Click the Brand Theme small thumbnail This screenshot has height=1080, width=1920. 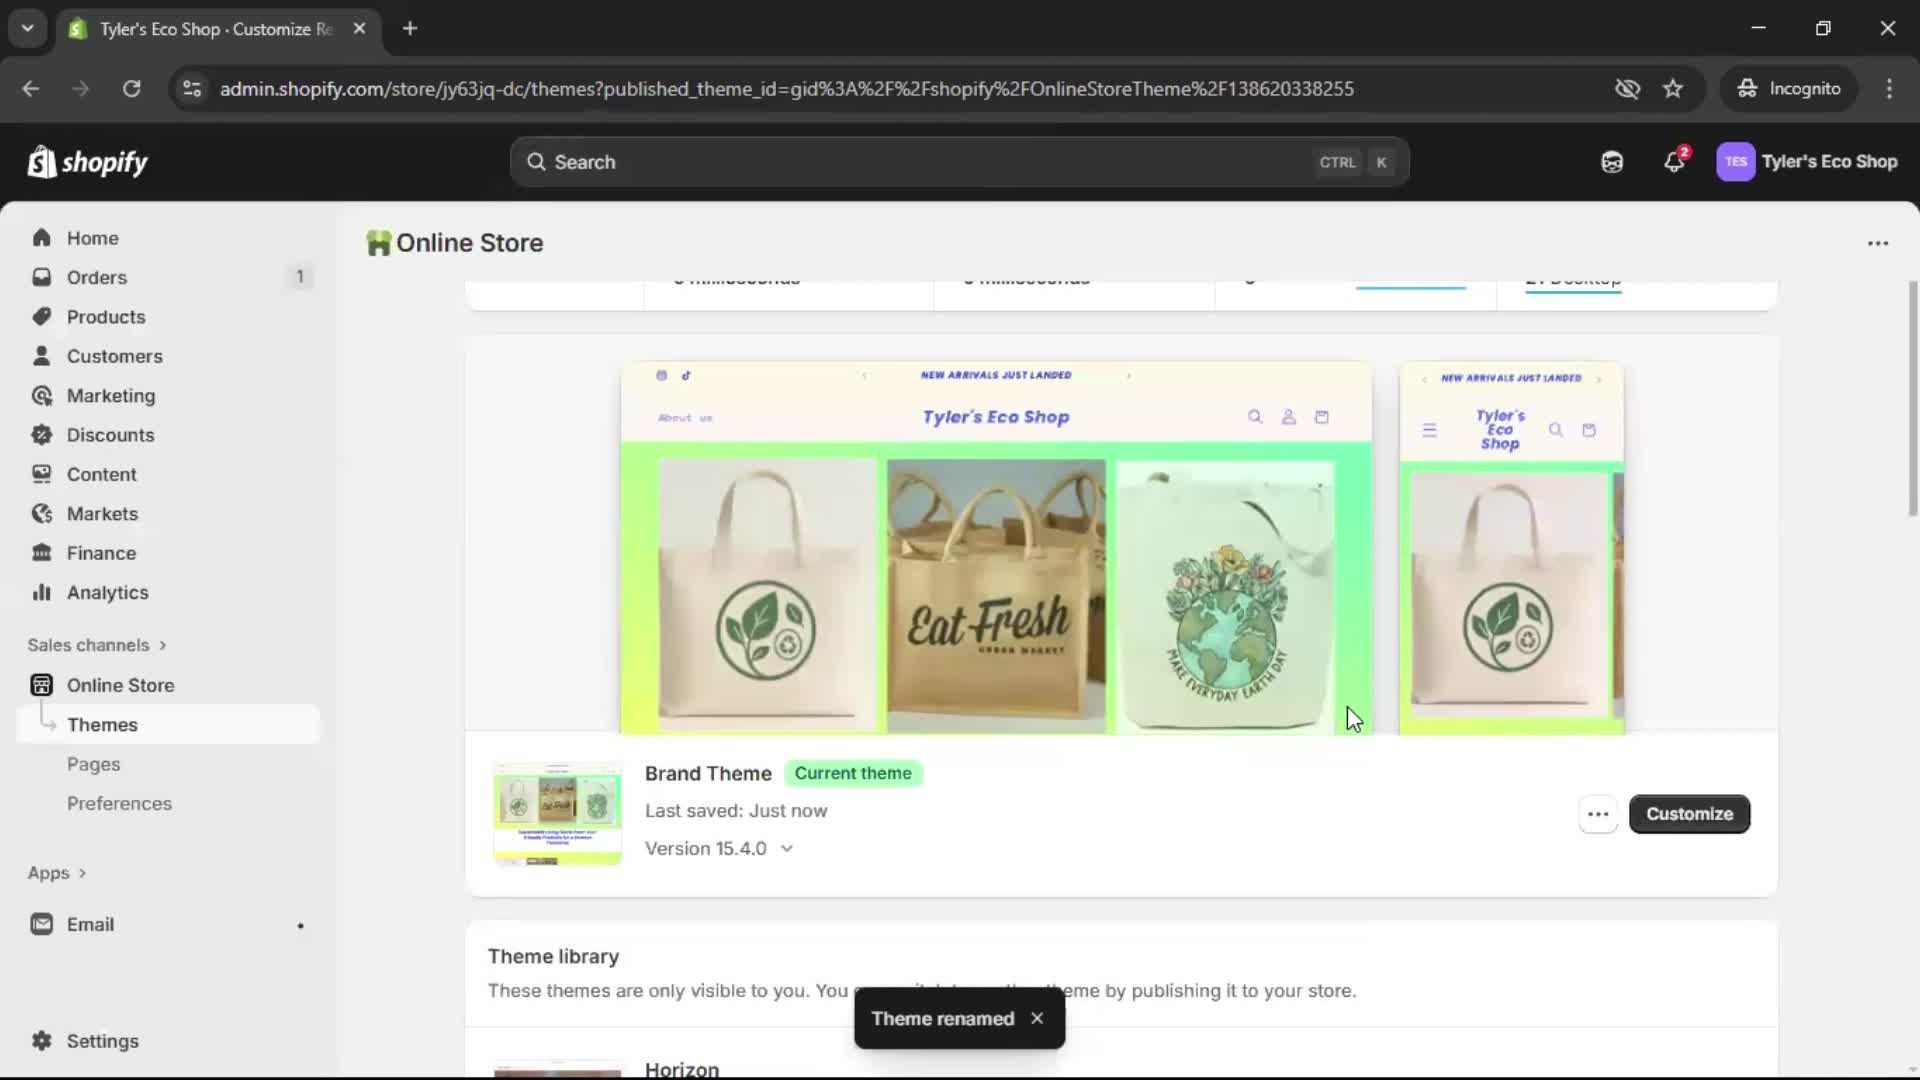click(x=557, y=813)
